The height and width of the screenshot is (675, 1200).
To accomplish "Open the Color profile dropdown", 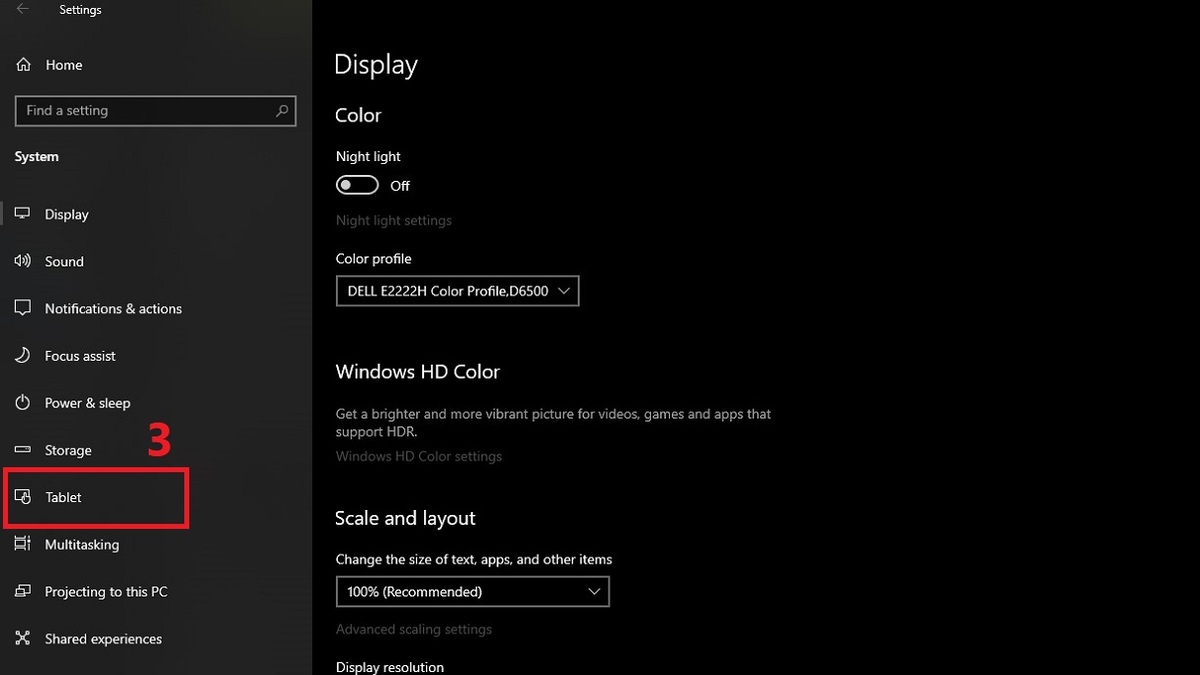I will (457, 291).
